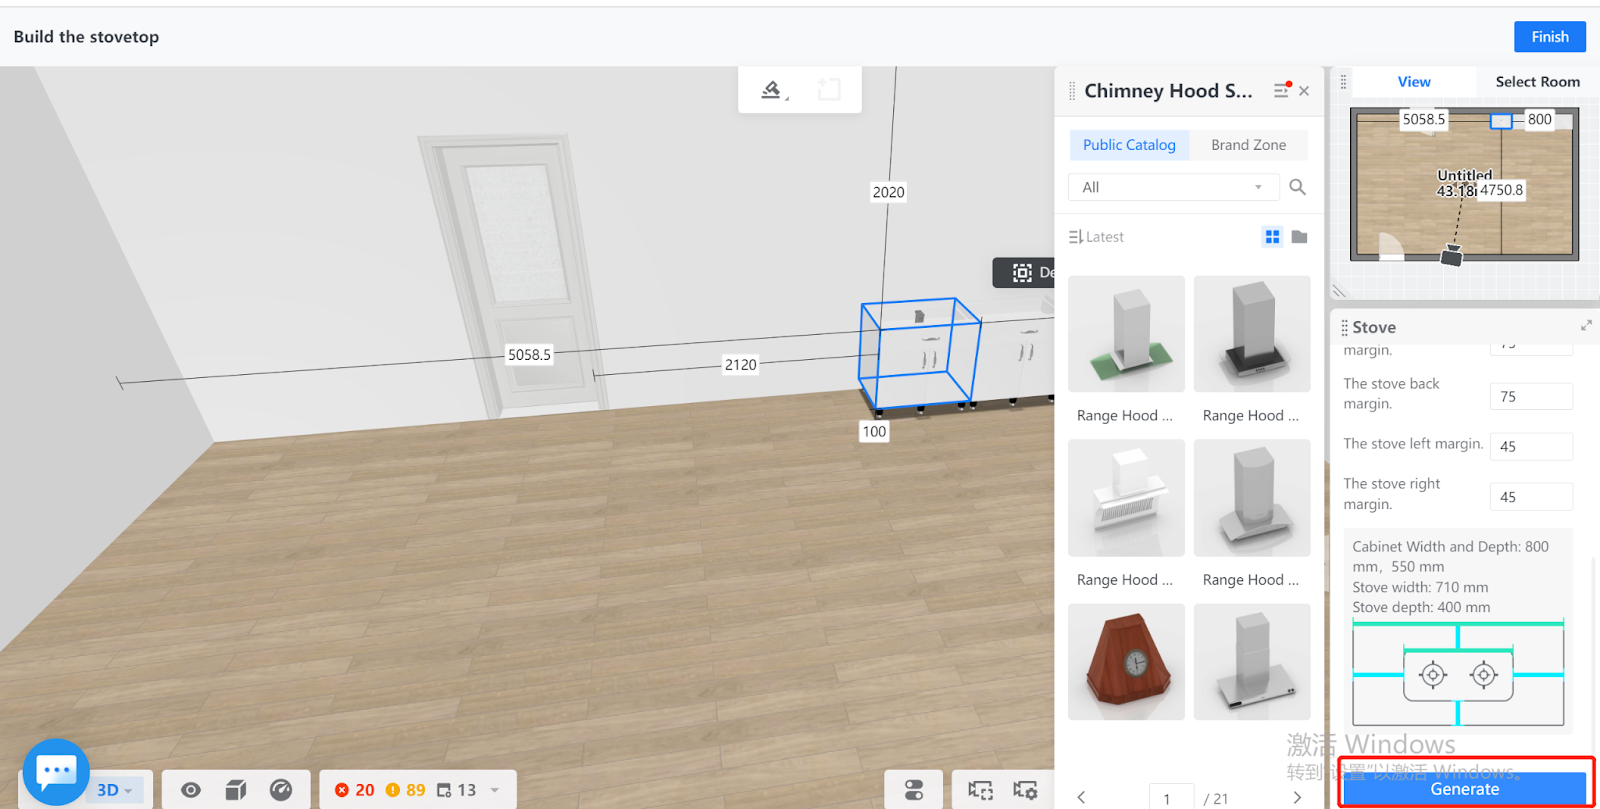Open the Chimney Hood panel list menu icon
This screenshot has width=1600, height=809.
[x=1281, y=90]
